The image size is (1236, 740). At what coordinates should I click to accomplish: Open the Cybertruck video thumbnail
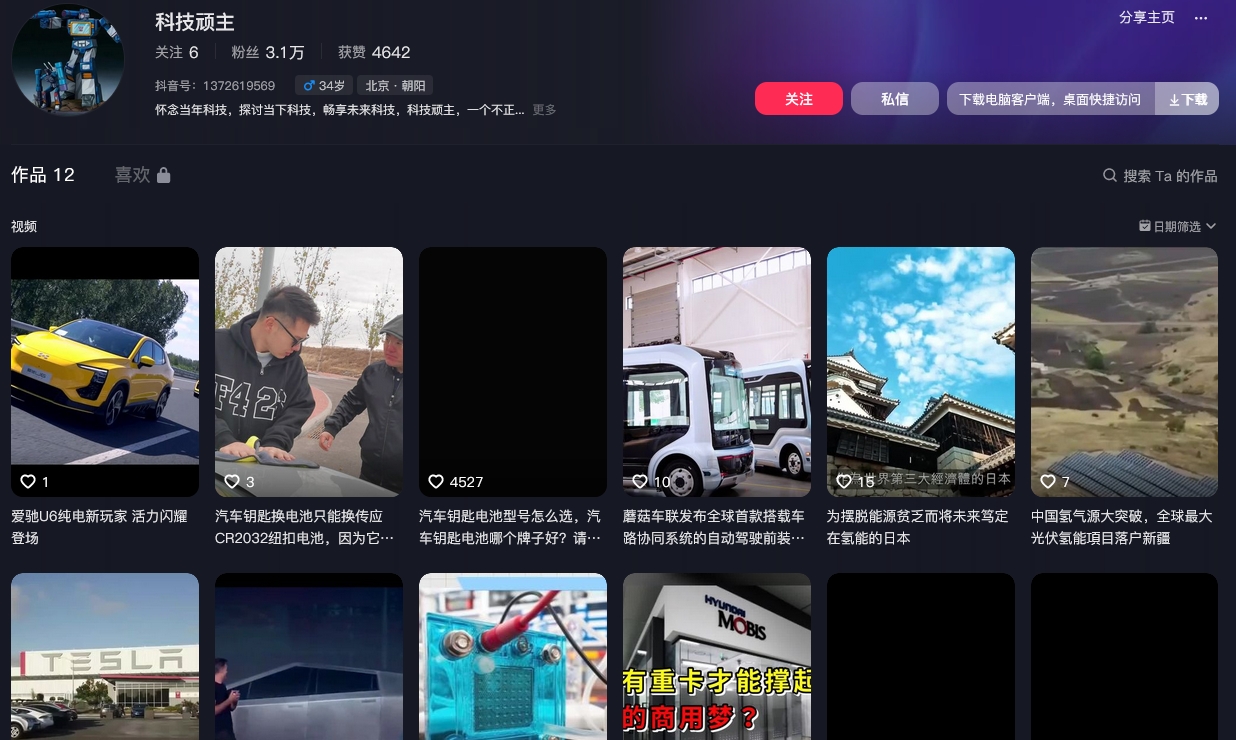[x=309, y=656]
